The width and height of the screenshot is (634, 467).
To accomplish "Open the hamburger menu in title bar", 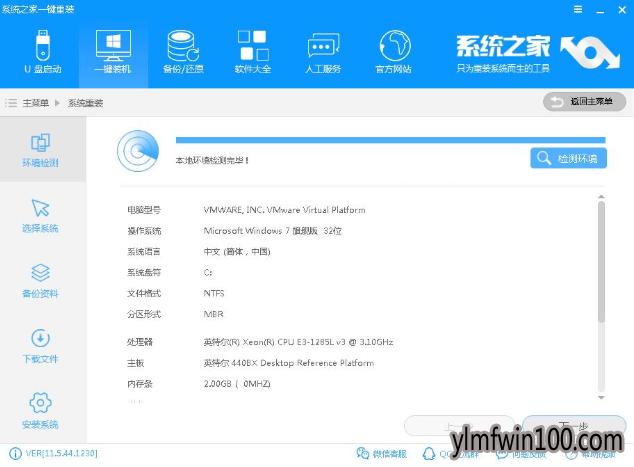I will pos(578,9).
